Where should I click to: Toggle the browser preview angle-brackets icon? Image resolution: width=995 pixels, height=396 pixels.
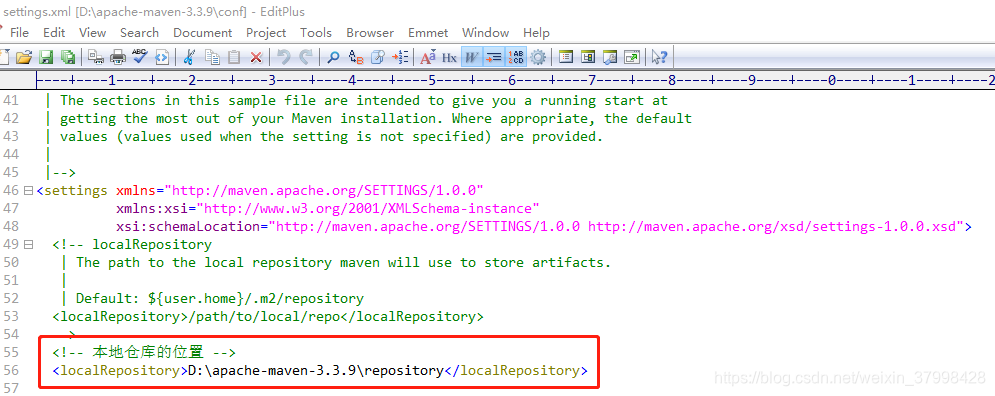(162, 57)
